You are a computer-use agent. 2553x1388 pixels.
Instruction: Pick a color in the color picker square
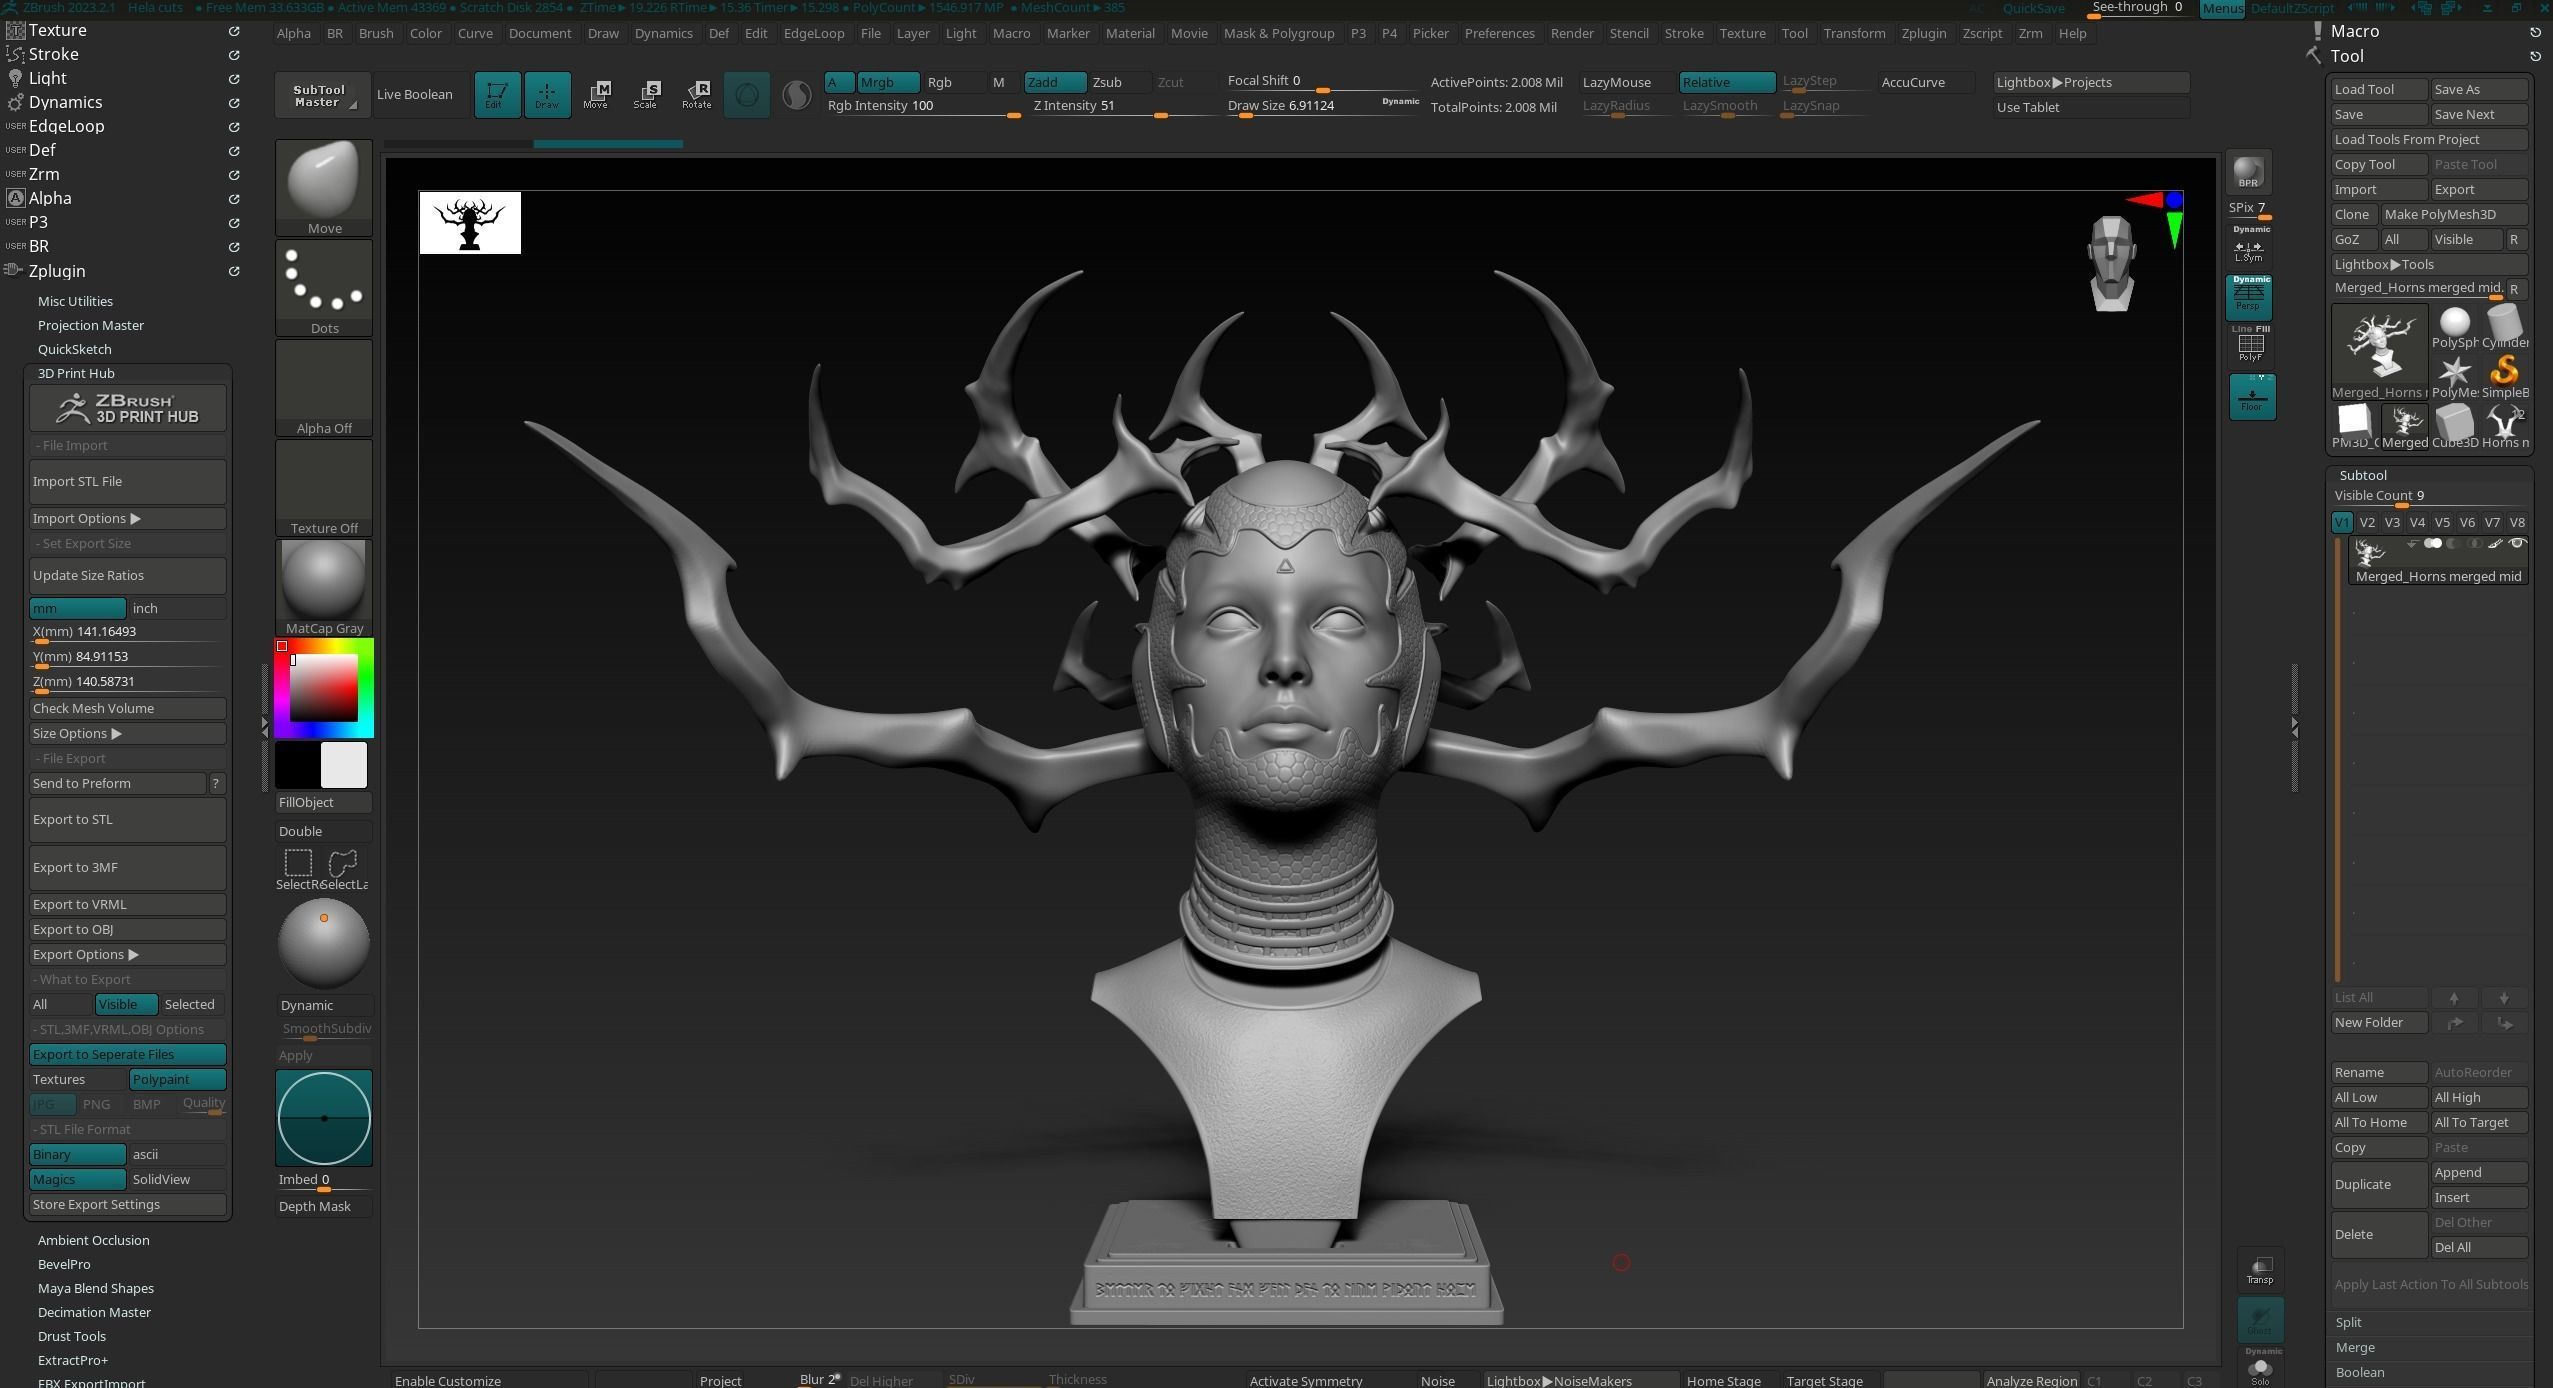pos(323,687)
